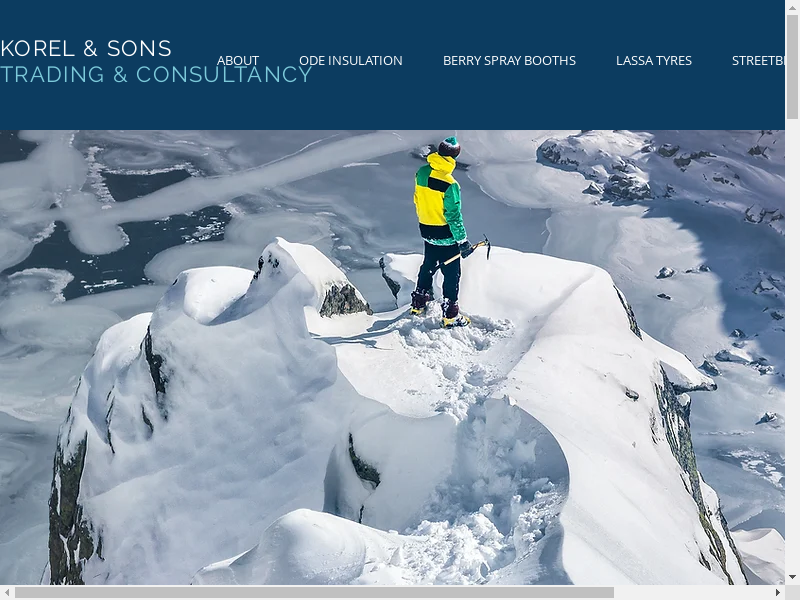
Task: Open the ABOUT page
Action: pos(238,61)
